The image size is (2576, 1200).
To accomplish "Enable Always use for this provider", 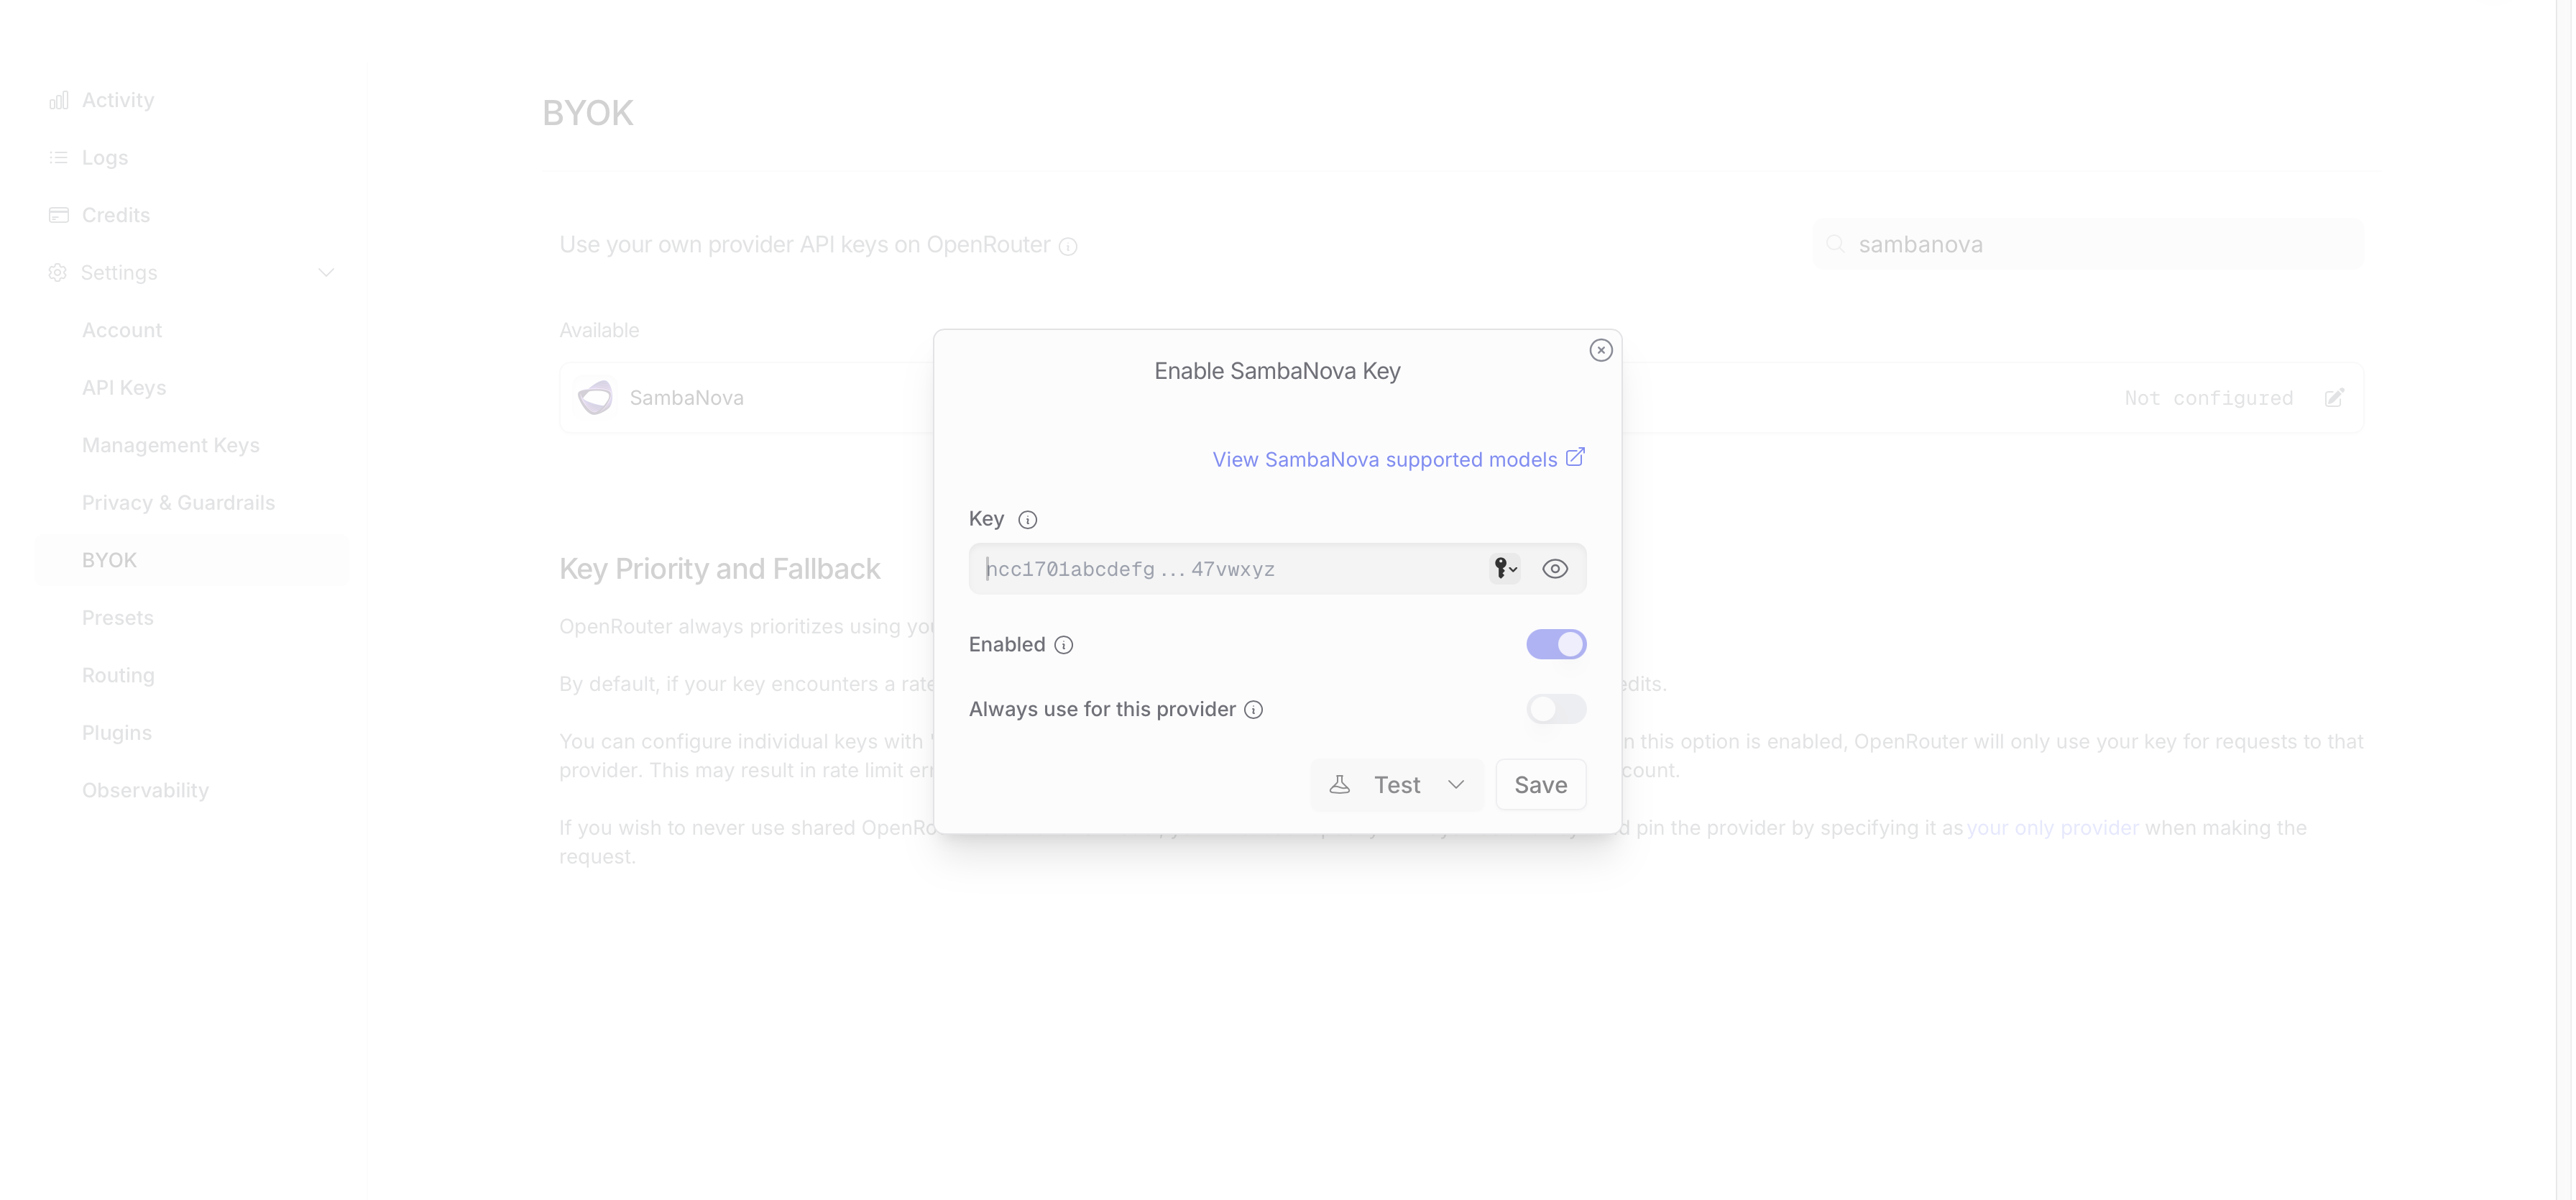I will point(1556,709).
